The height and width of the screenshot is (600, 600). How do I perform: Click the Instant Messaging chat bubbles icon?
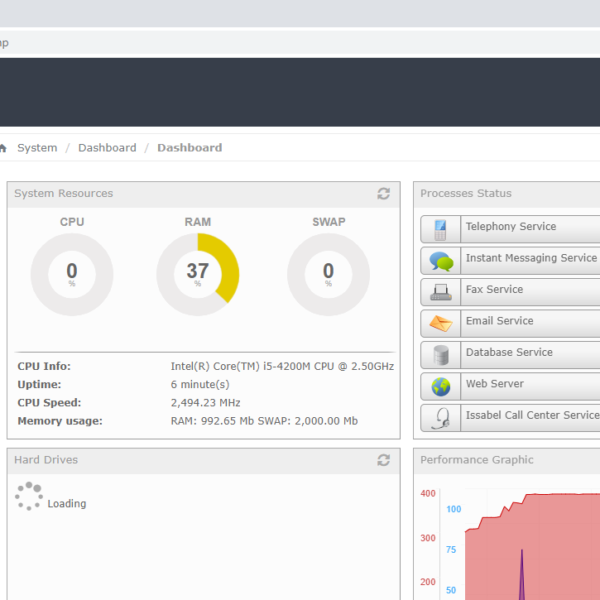pyautogui.click(x=440, y=260)
